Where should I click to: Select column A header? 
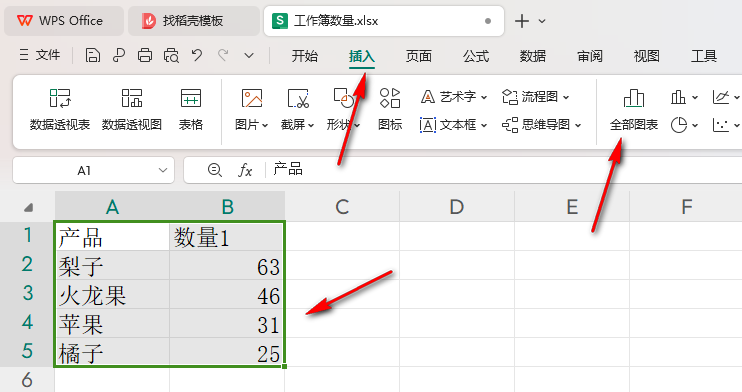tap(112, 206)
